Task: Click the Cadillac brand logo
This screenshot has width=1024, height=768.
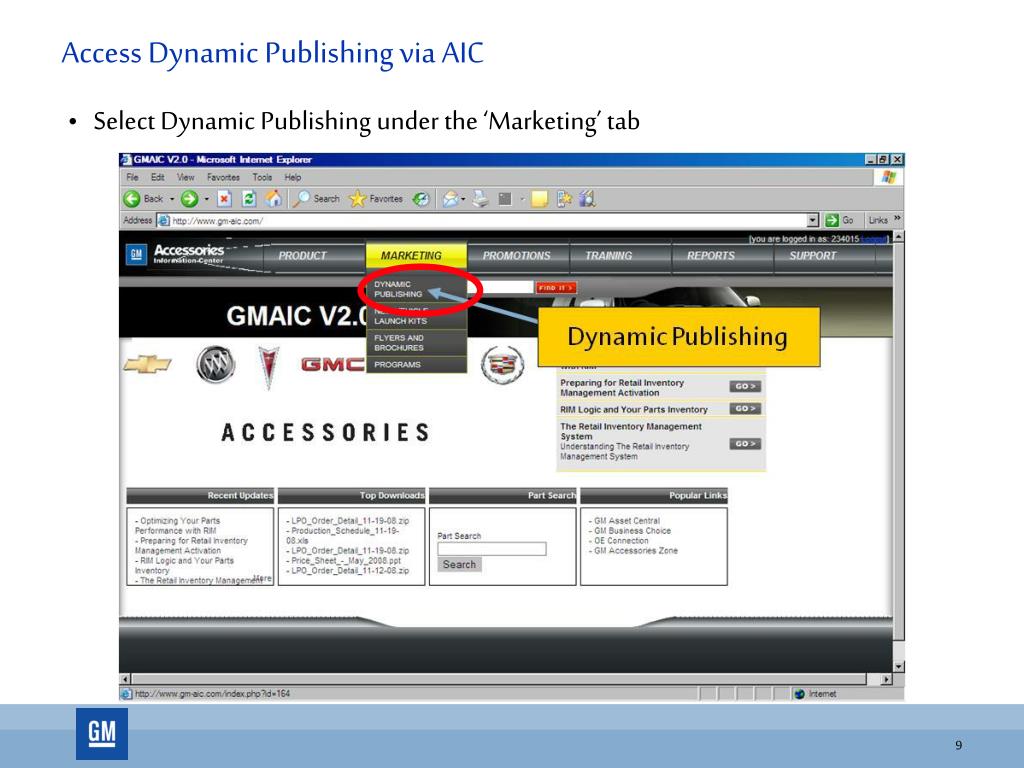Action: coord(502,364)
